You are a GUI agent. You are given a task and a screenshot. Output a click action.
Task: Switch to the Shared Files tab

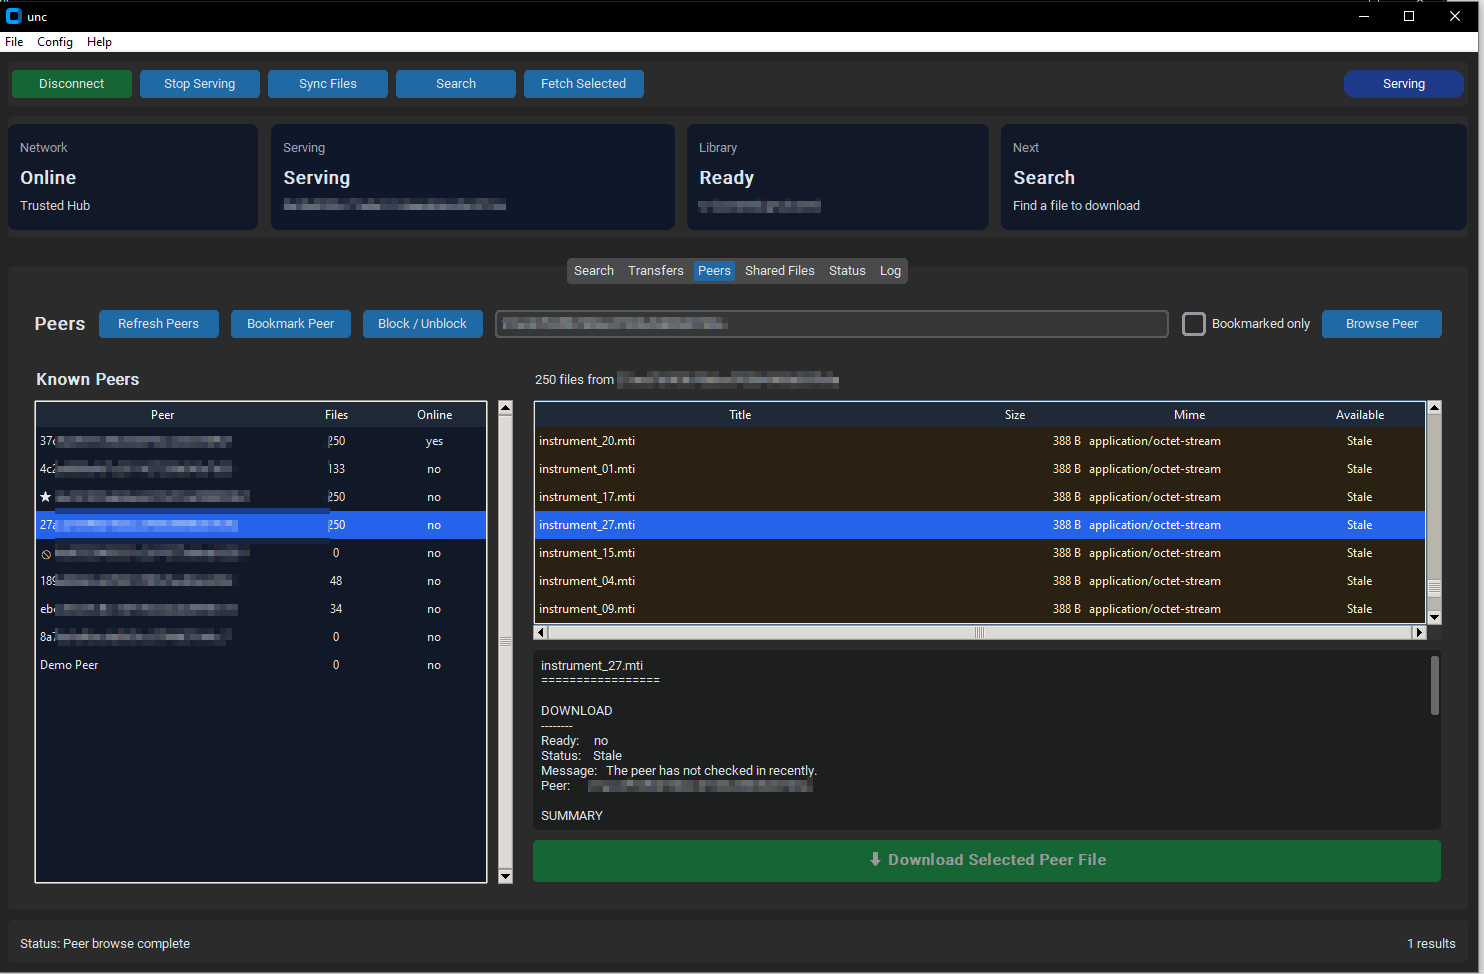click(x=779, y=271)
